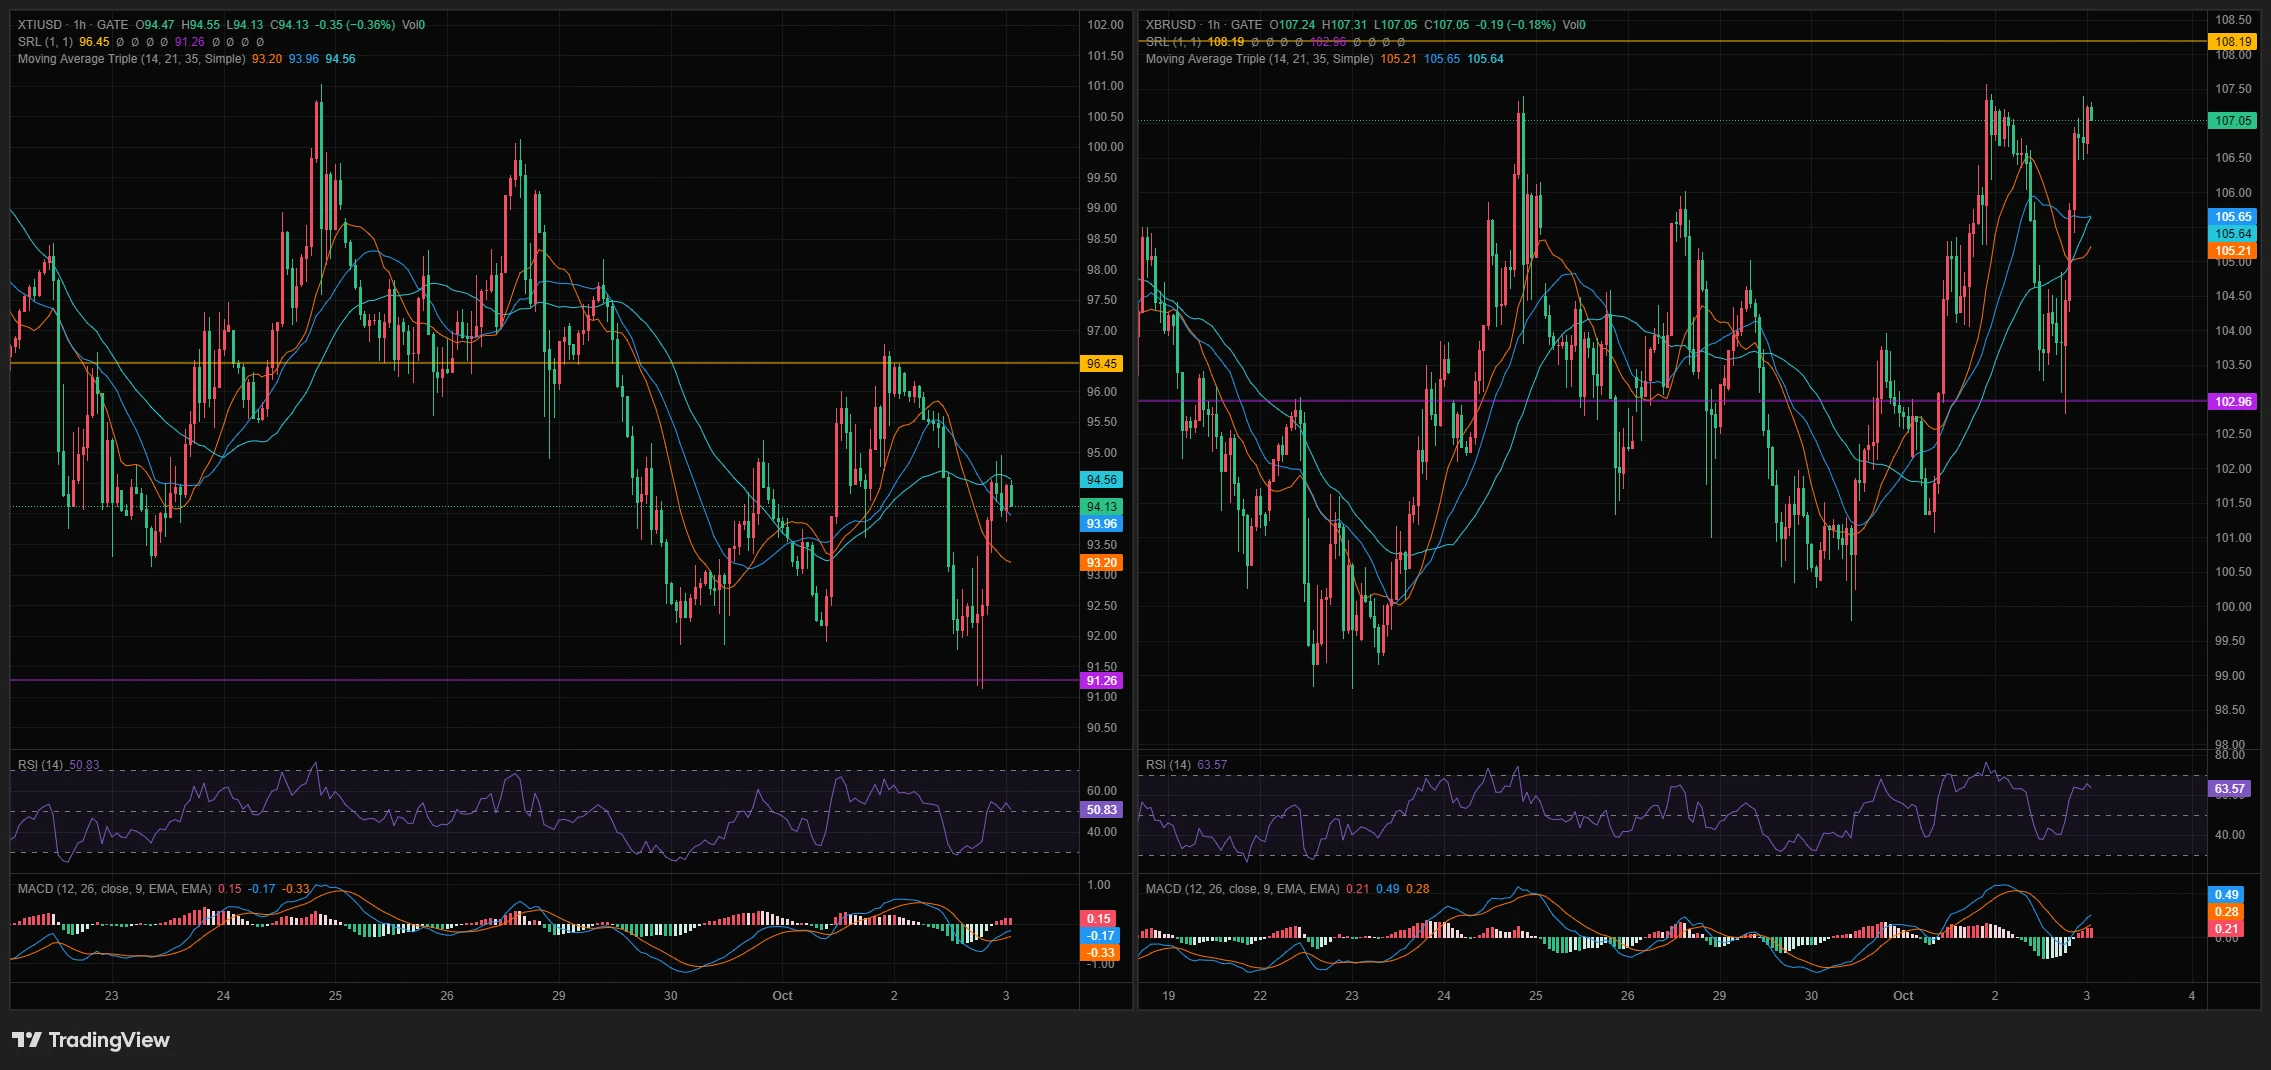
Task: Click the orange 105.21 moving average label
Action: click(x=2233, y=251)
